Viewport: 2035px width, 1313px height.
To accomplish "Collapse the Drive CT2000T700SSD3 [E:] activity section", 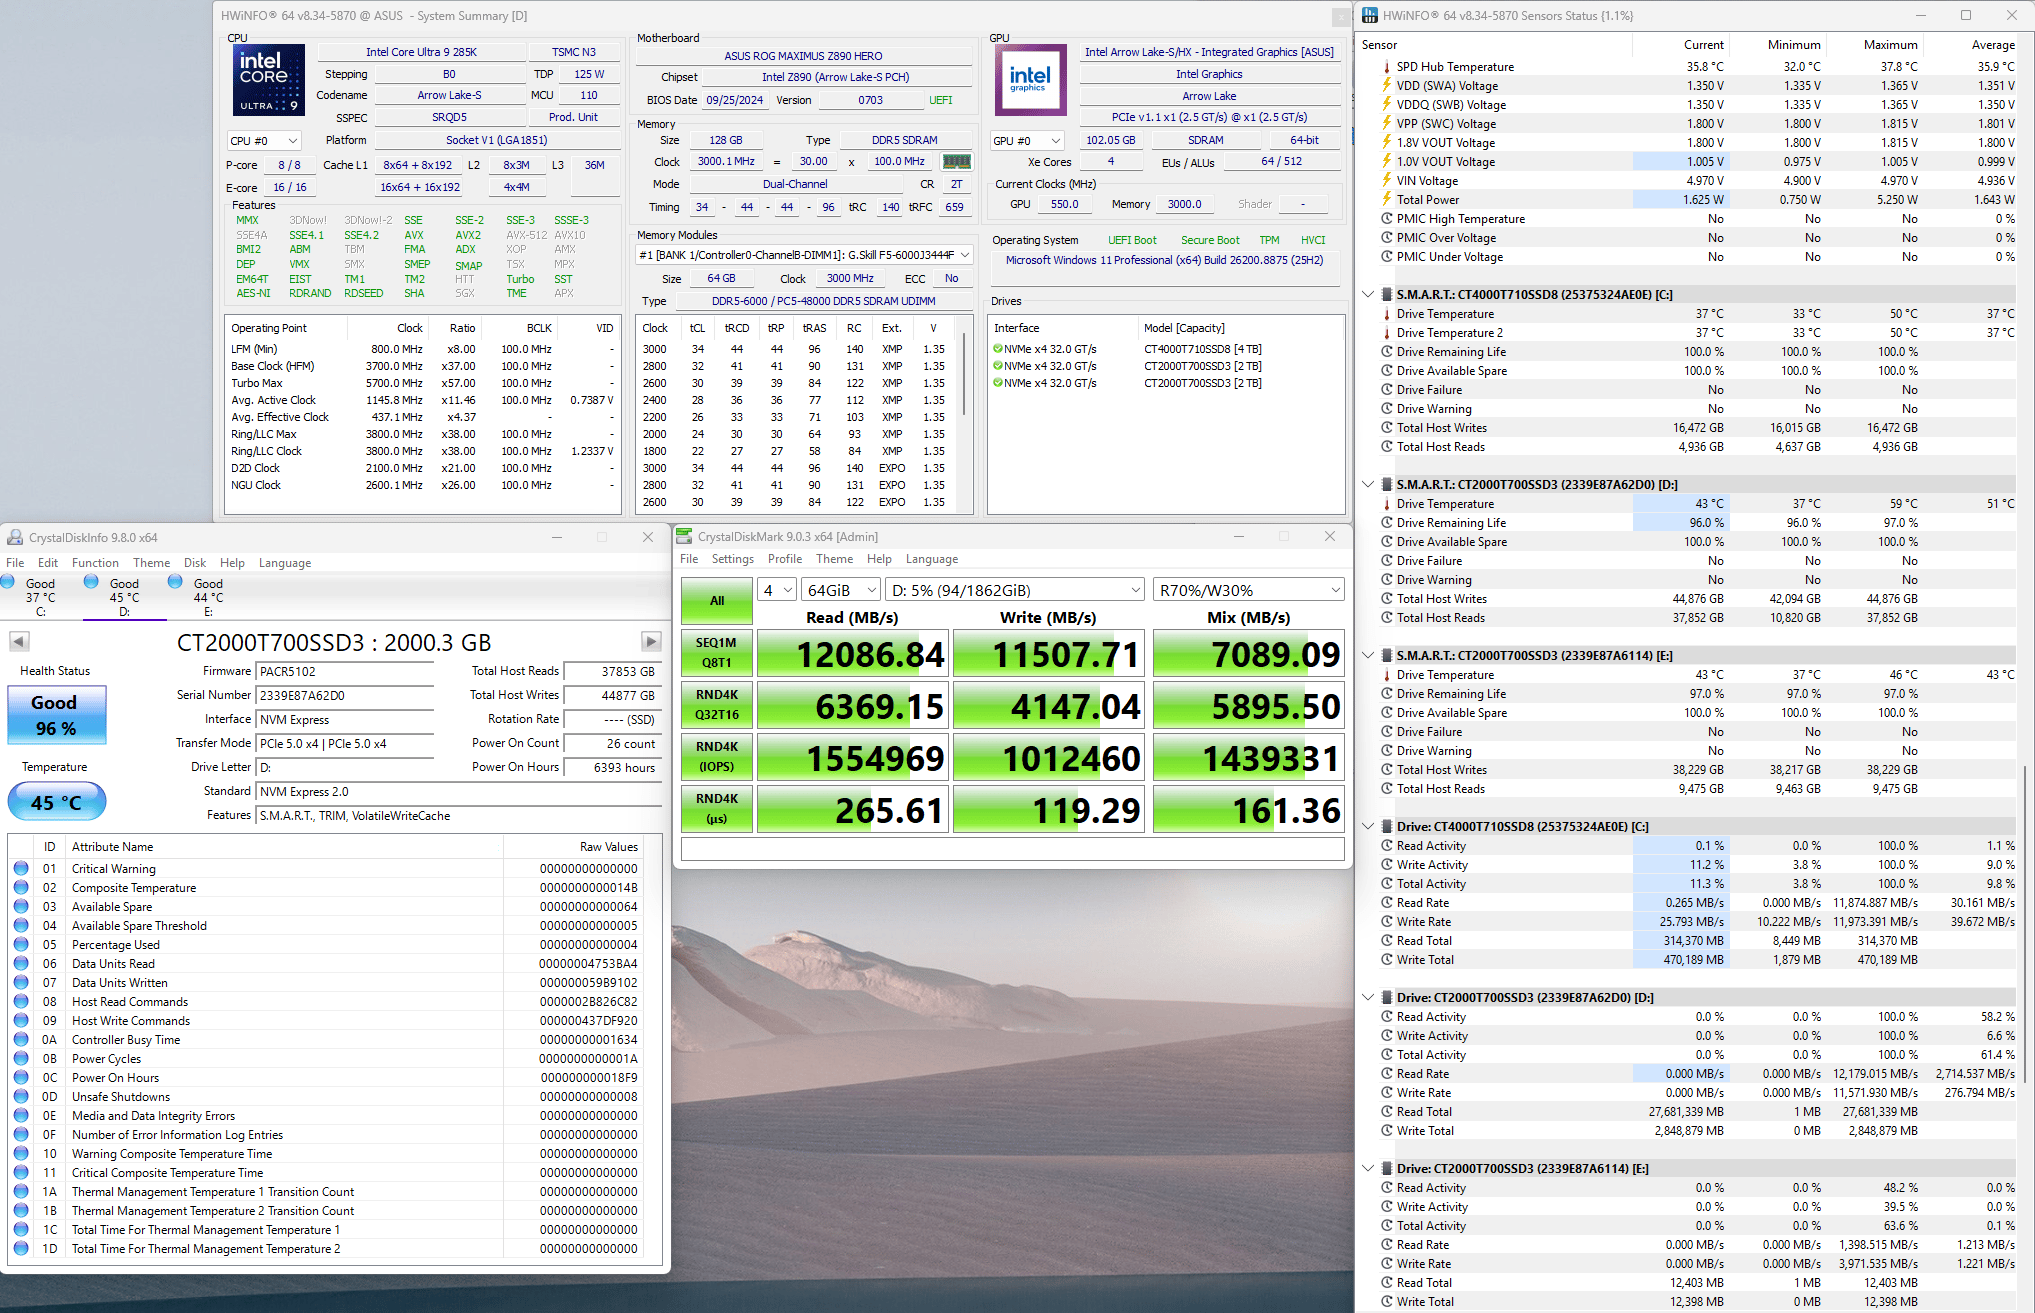I will pos(1368,1168).
